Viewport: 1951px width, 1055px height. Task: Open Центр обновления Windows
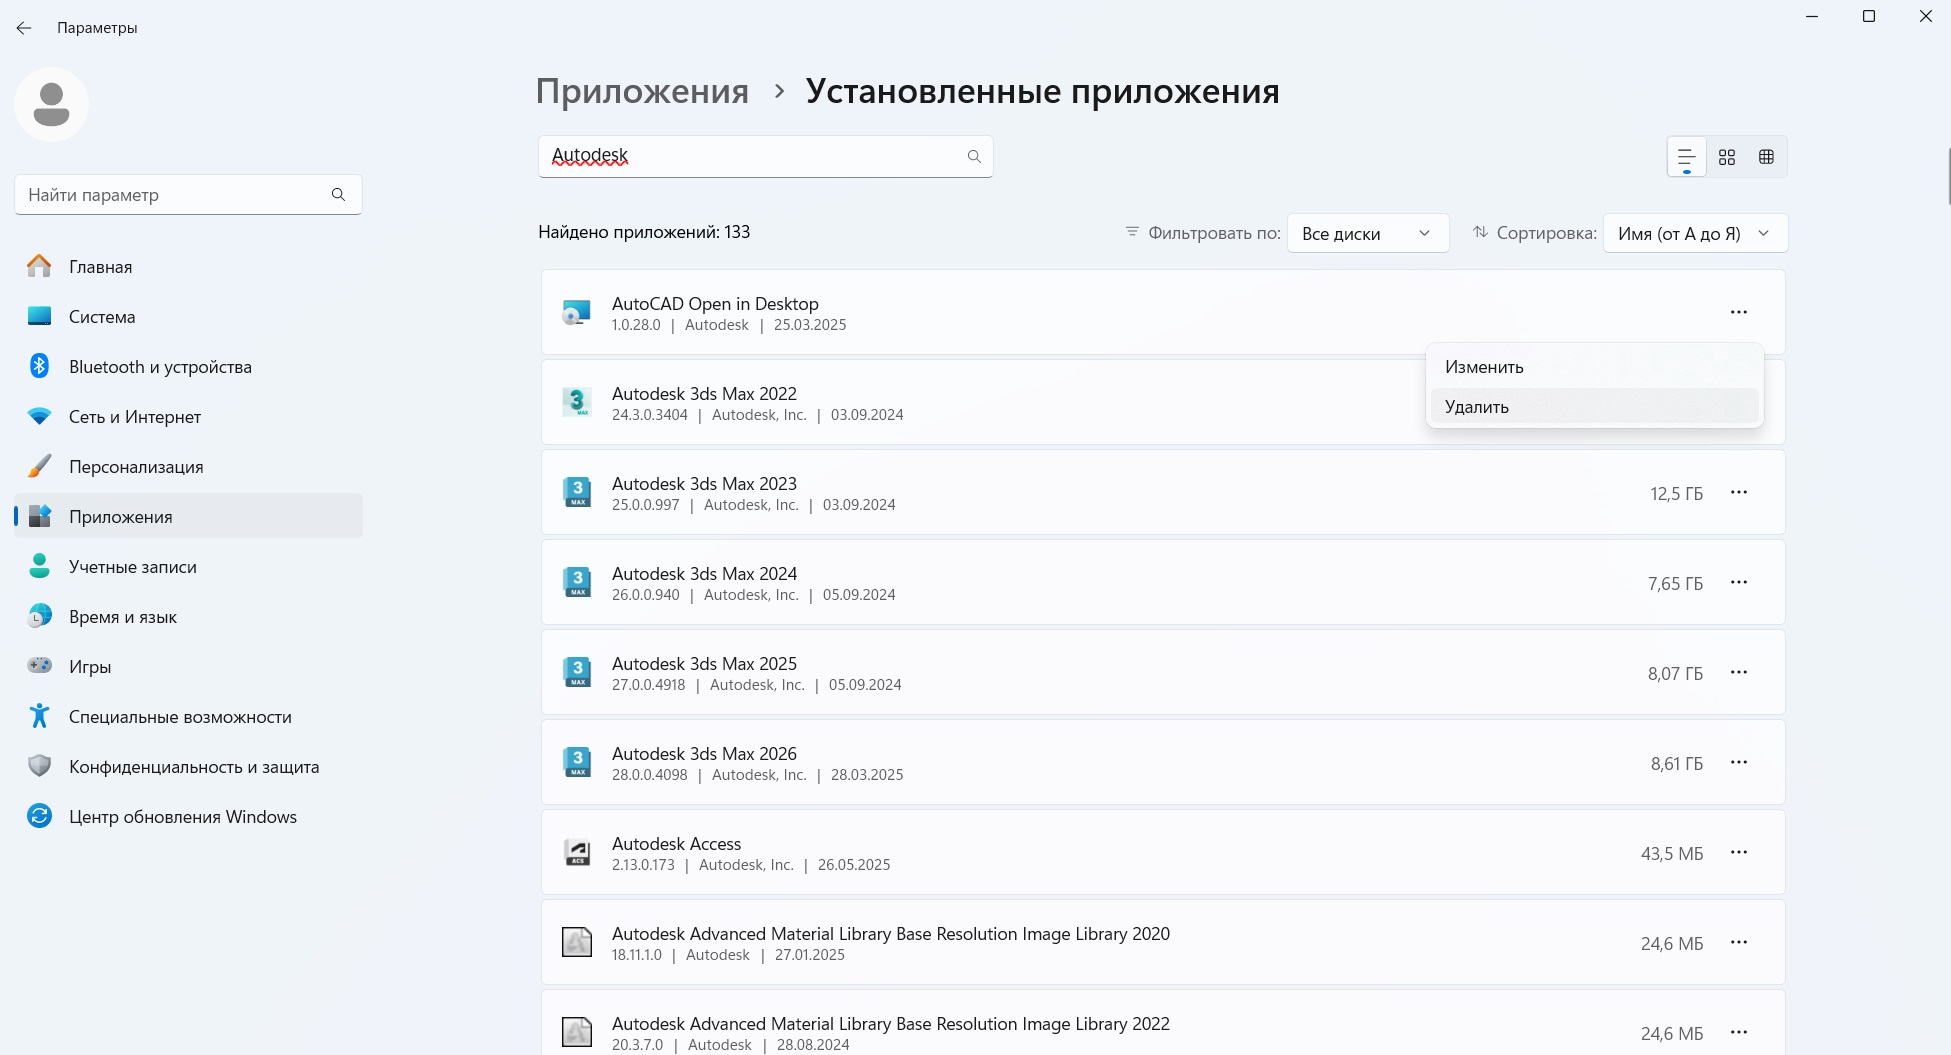[183, 816]
